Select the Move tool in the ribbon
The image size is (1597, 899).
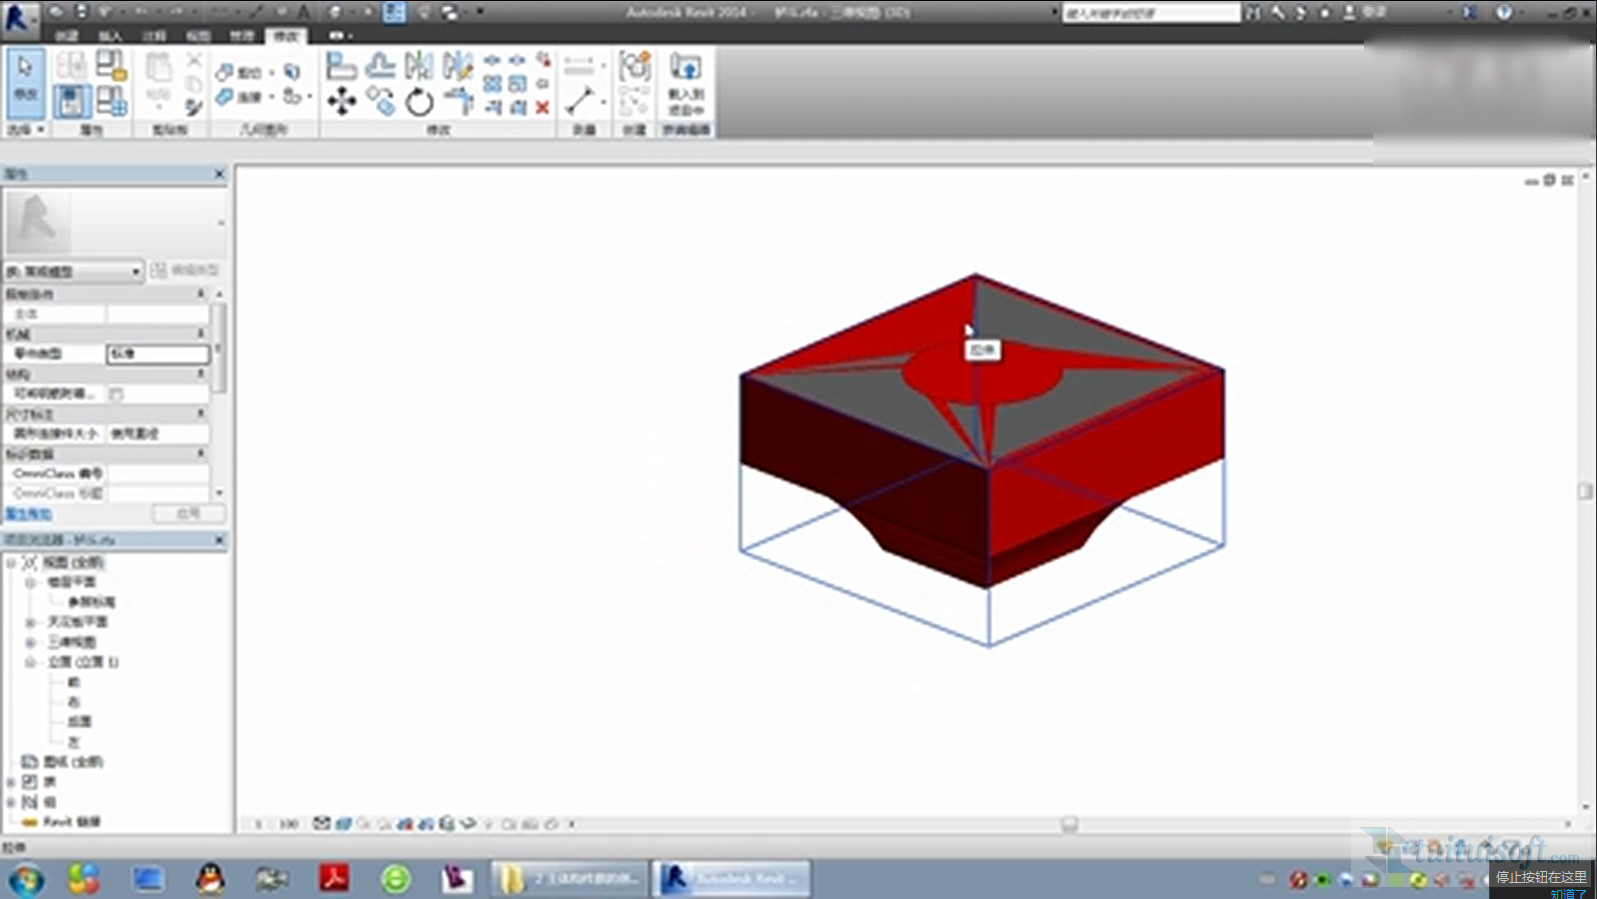[x=341, y=101]
